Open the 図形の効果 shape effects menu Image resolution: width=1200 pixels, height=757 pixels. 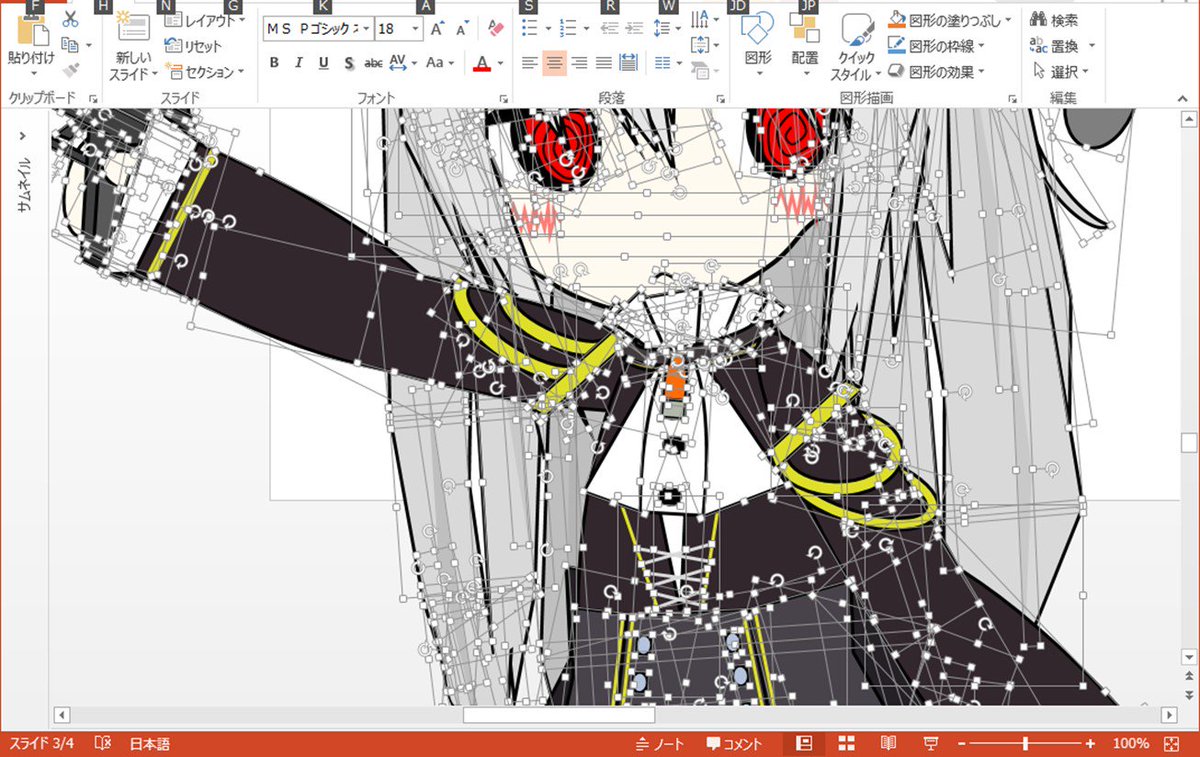[x=936, y=72]
